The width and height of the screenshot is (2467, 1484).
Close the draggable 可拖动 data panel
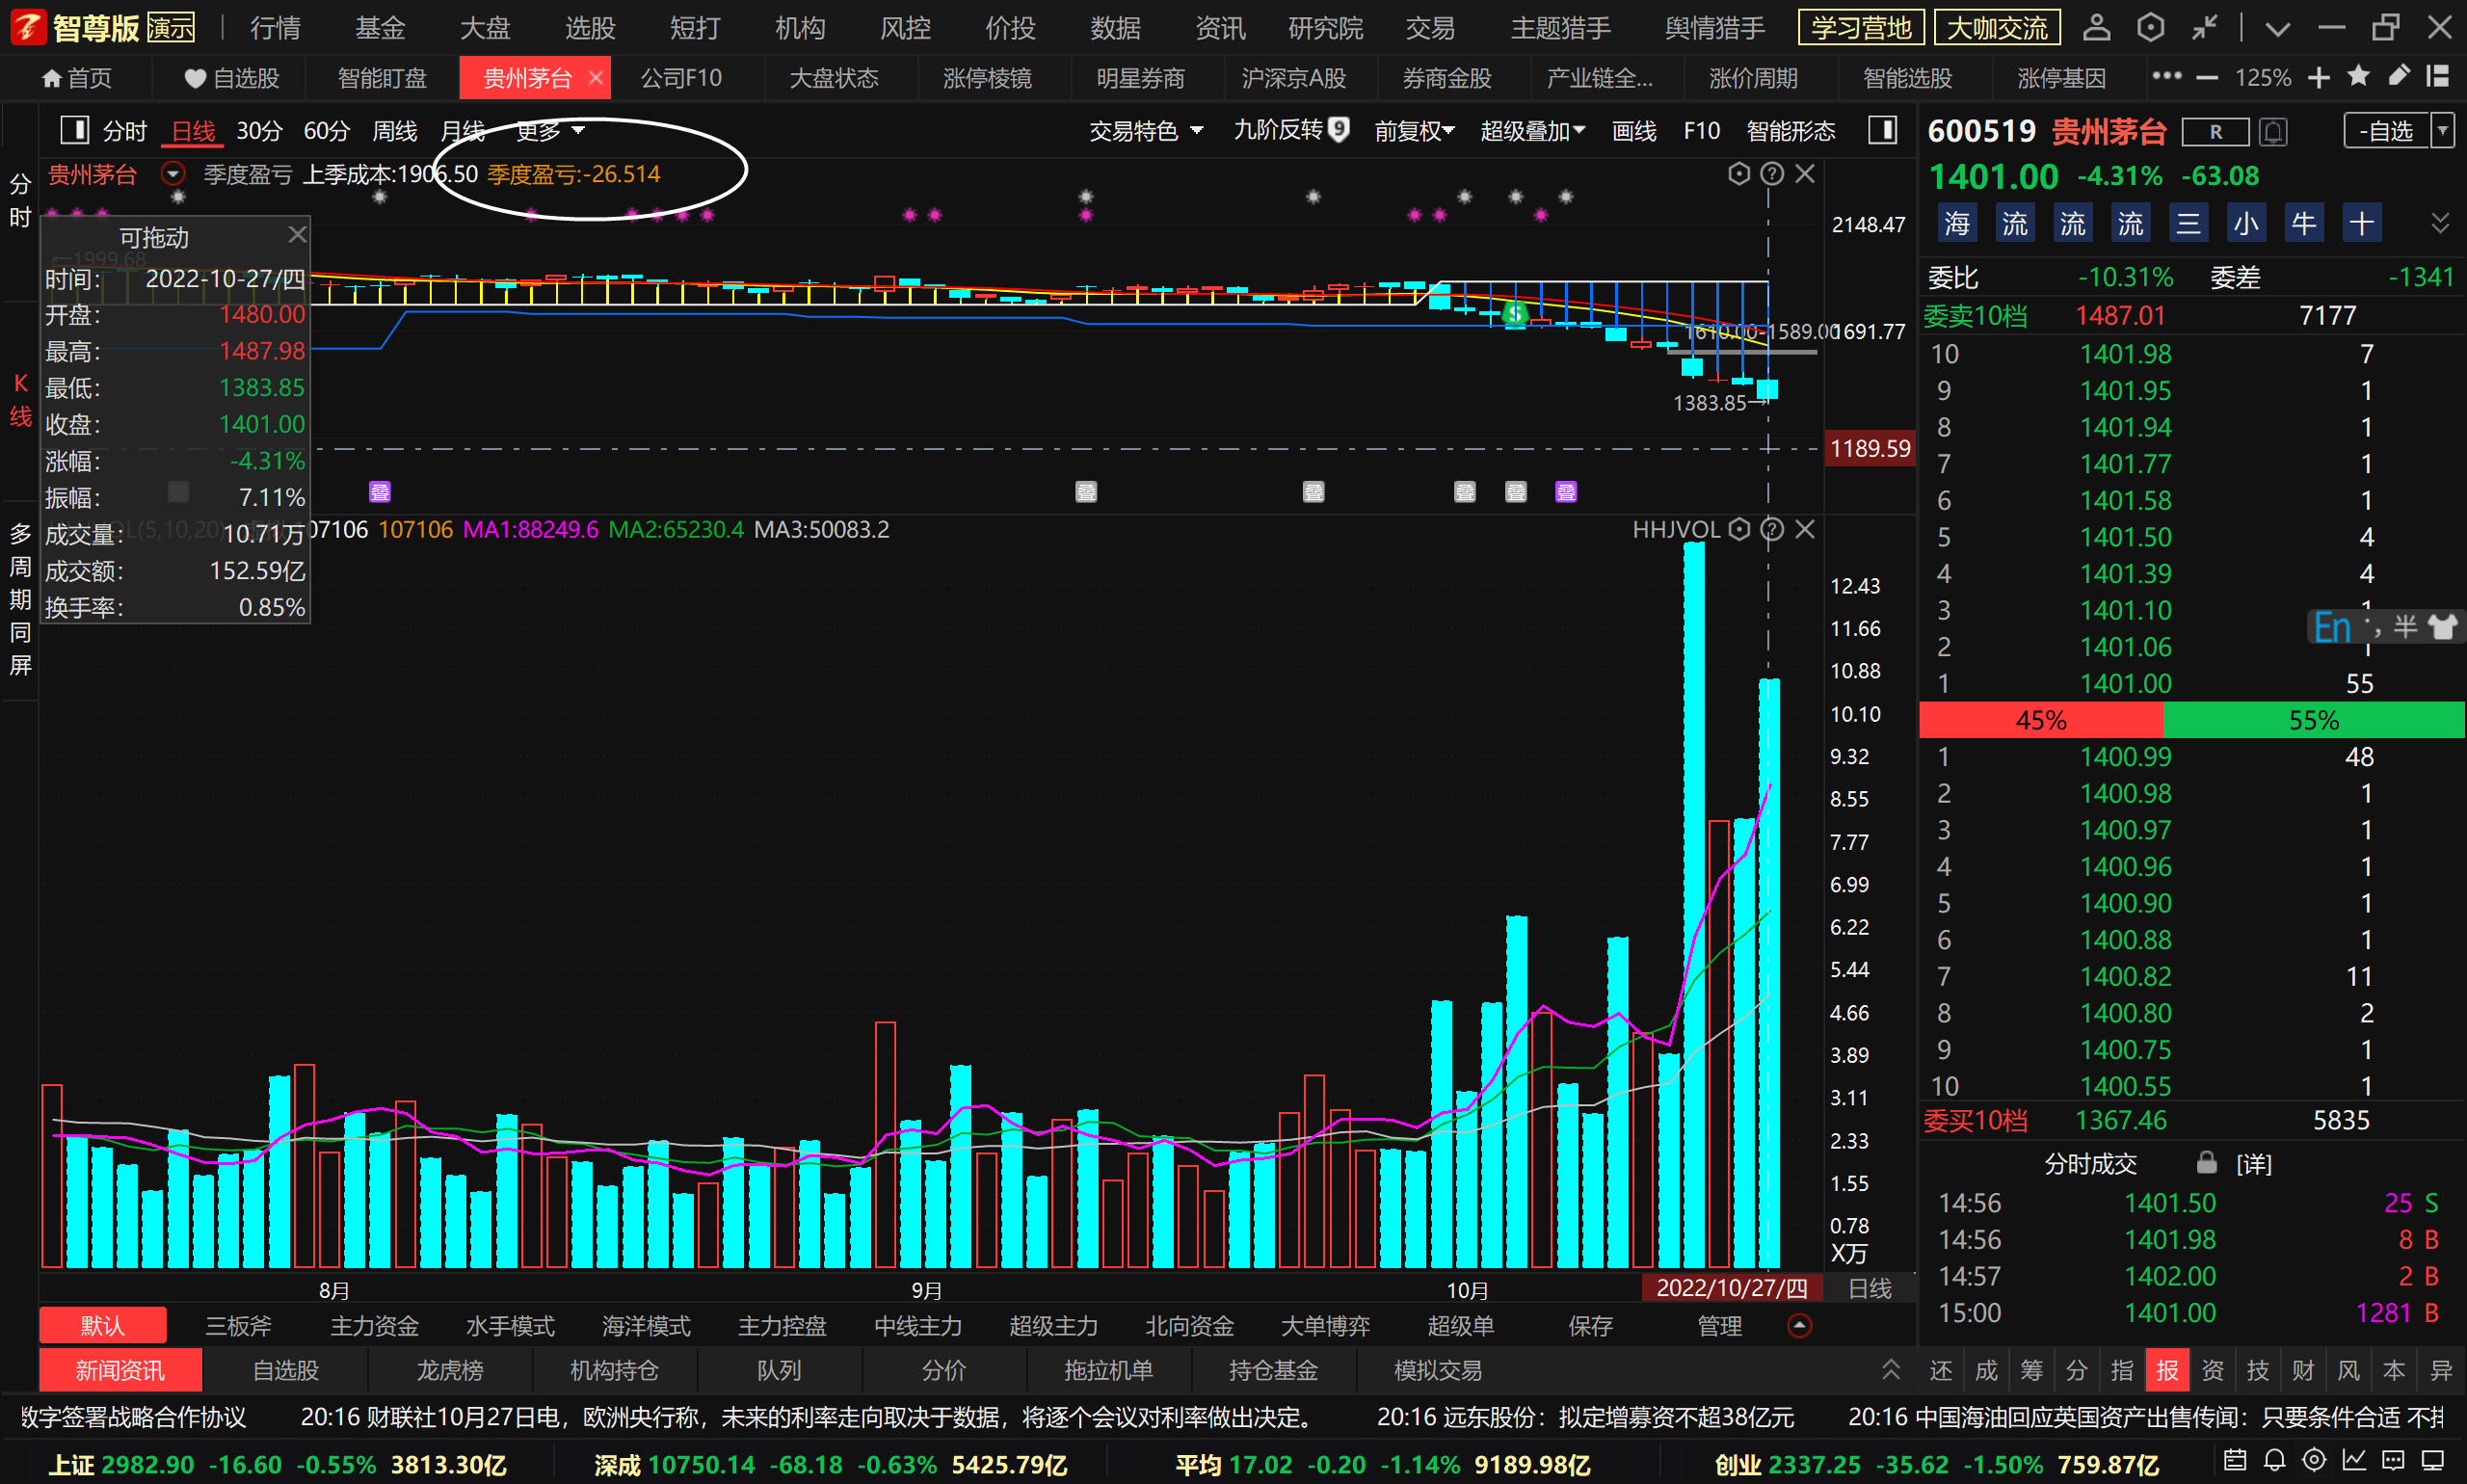point(297,234)
